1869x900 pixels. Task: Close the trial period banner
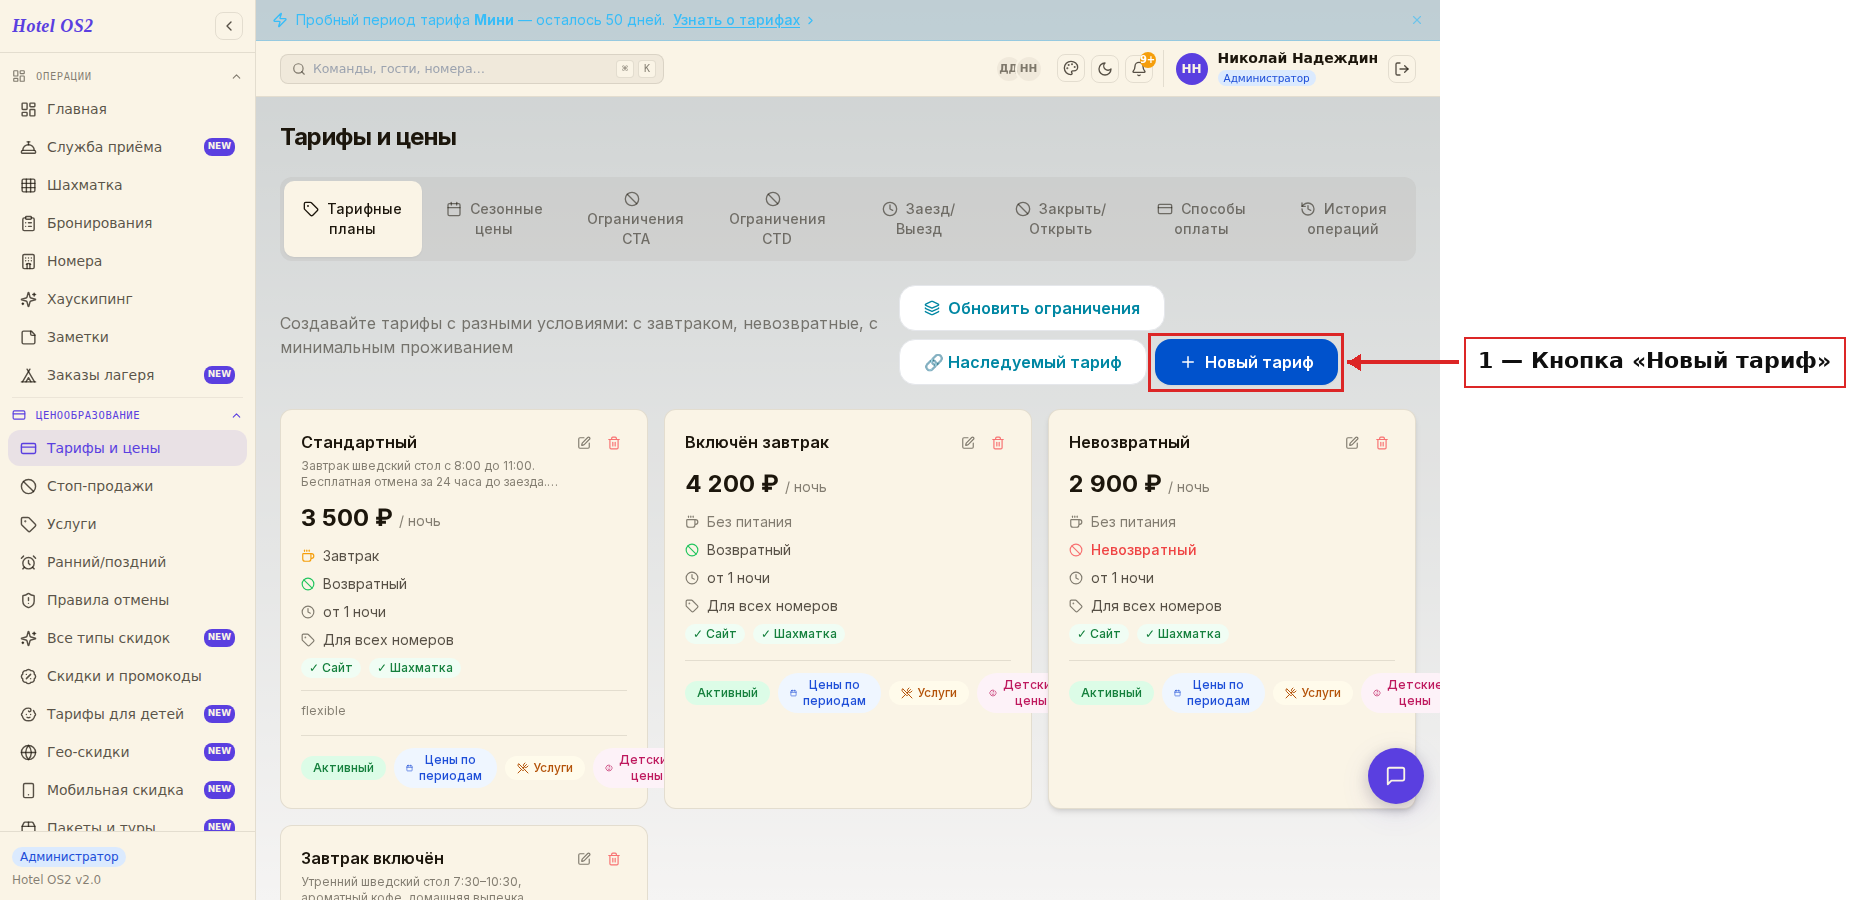[x=1417, y=20]
